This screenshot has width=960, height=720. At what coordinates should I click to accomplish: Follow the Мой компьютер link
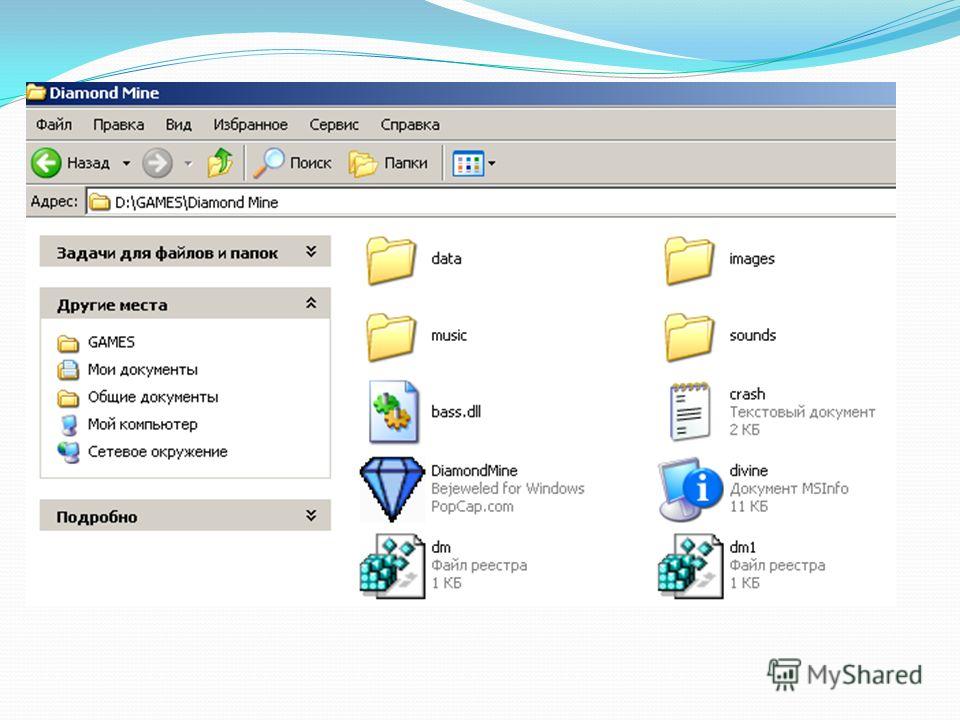coord(143,424)
